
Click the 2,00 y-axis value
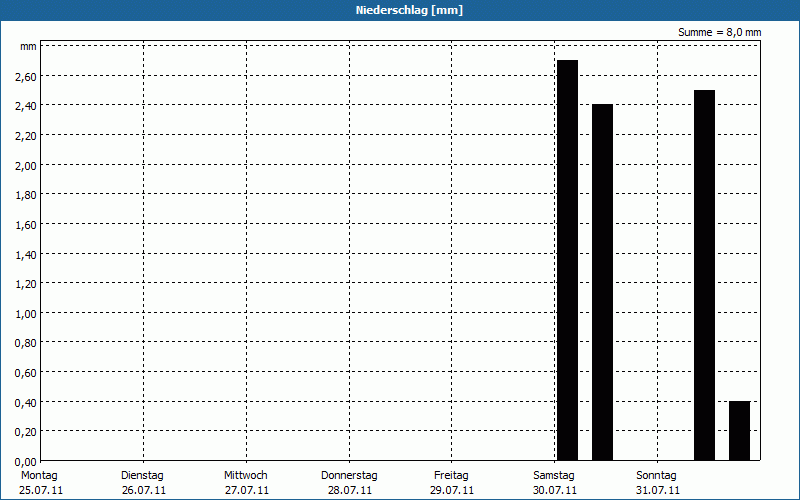[26, 165]
